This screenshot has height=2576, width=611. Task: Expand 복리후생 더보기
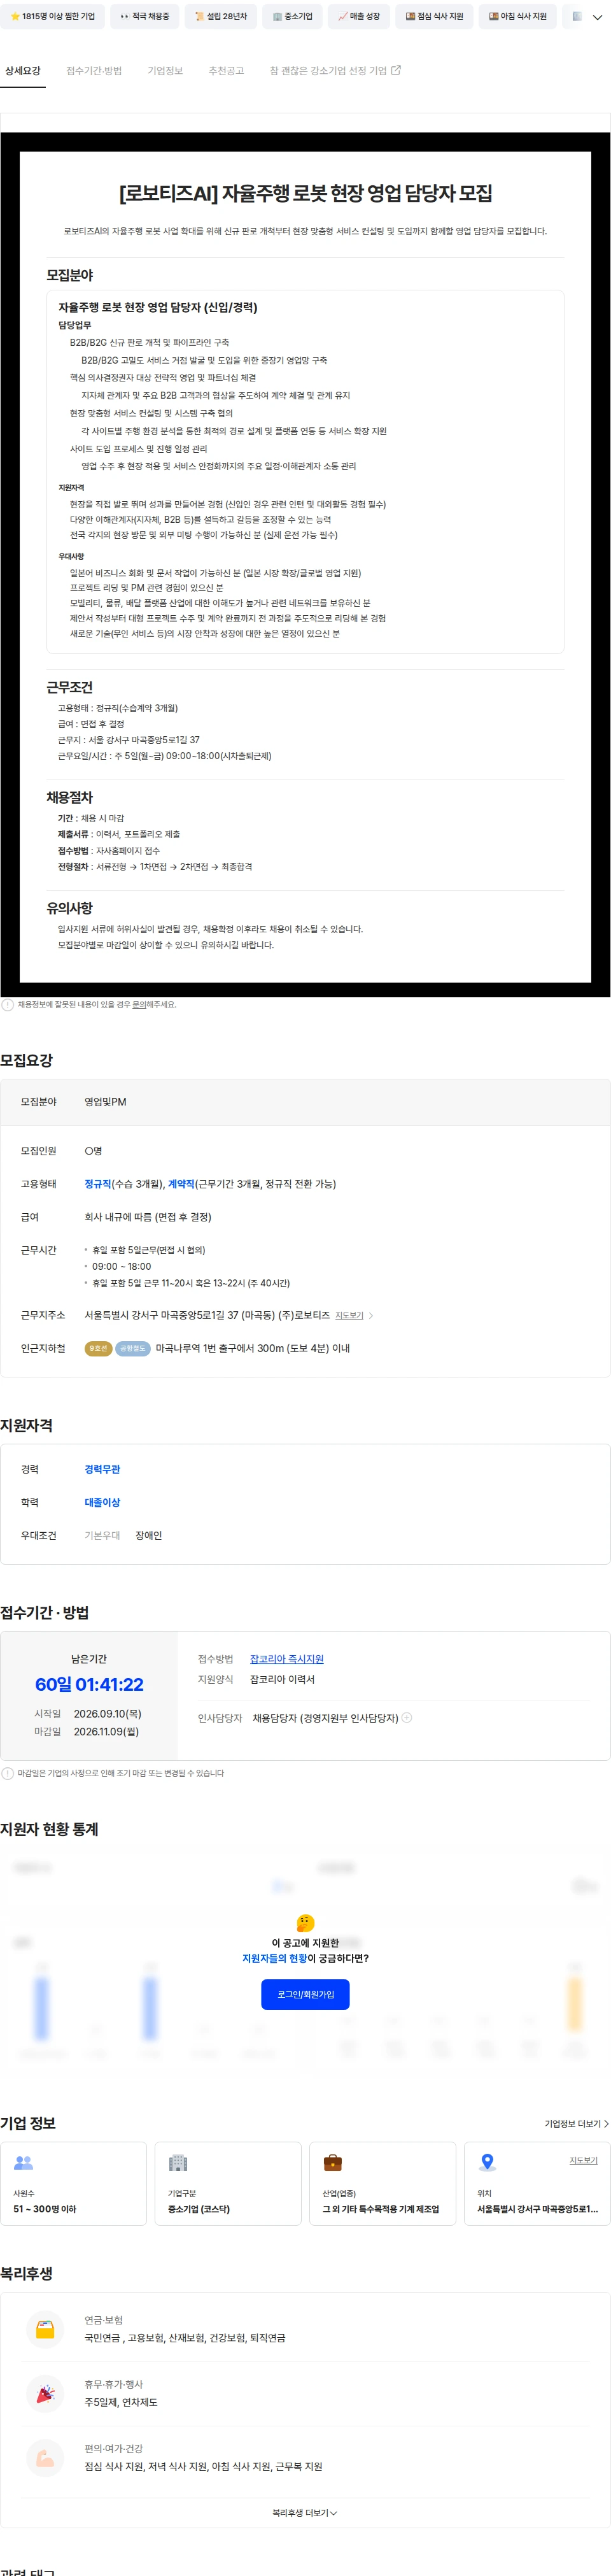coord(305,2513)
